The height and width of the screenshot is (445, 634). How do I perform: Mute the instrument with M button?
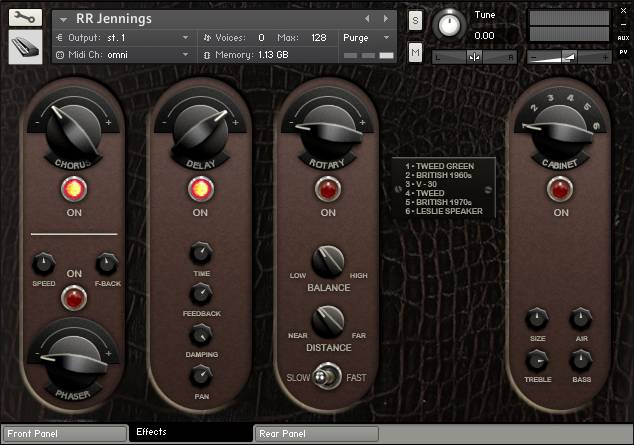[415, 53]
